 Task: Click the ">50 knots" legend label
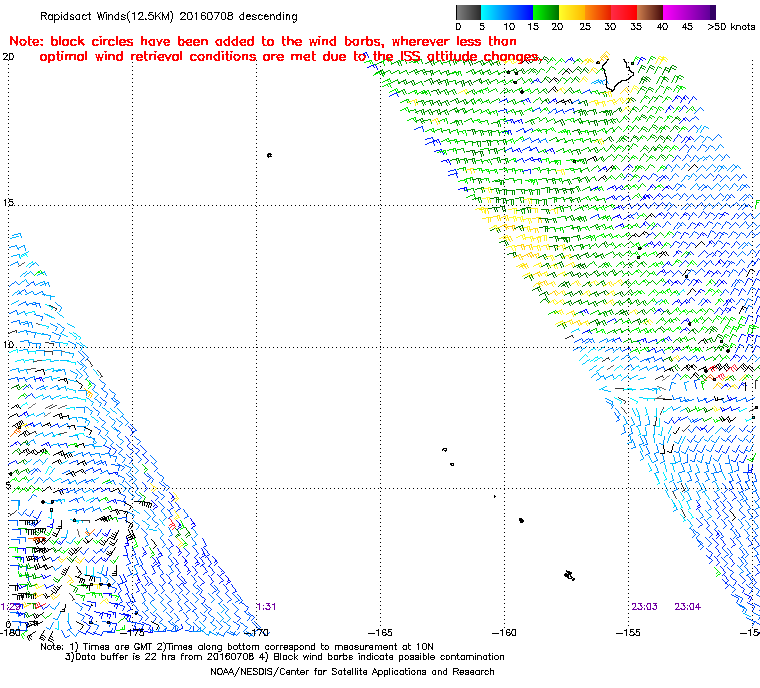click(x=731, y=27)
